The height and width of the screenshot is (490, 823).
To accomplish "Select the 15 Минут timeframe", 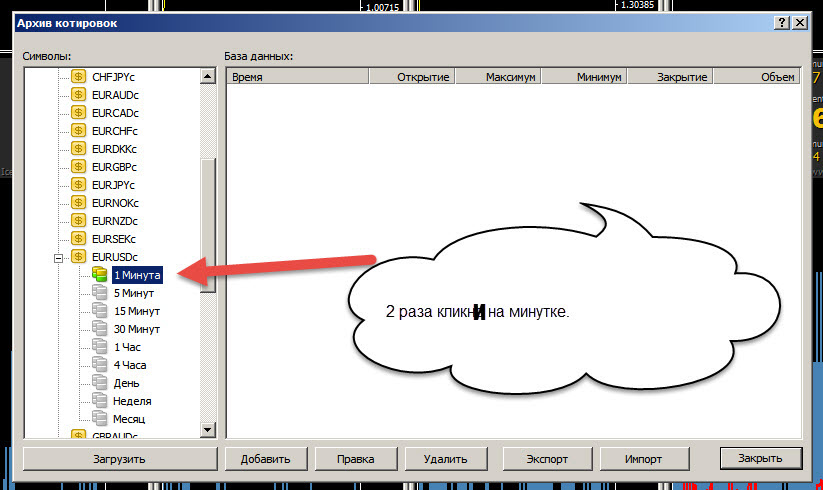I will 137,311.
